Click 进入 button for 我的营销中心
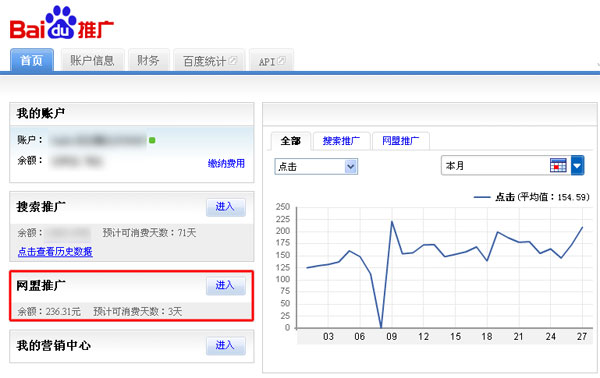Viewport: 600px width, 378px height. [225, 345]
